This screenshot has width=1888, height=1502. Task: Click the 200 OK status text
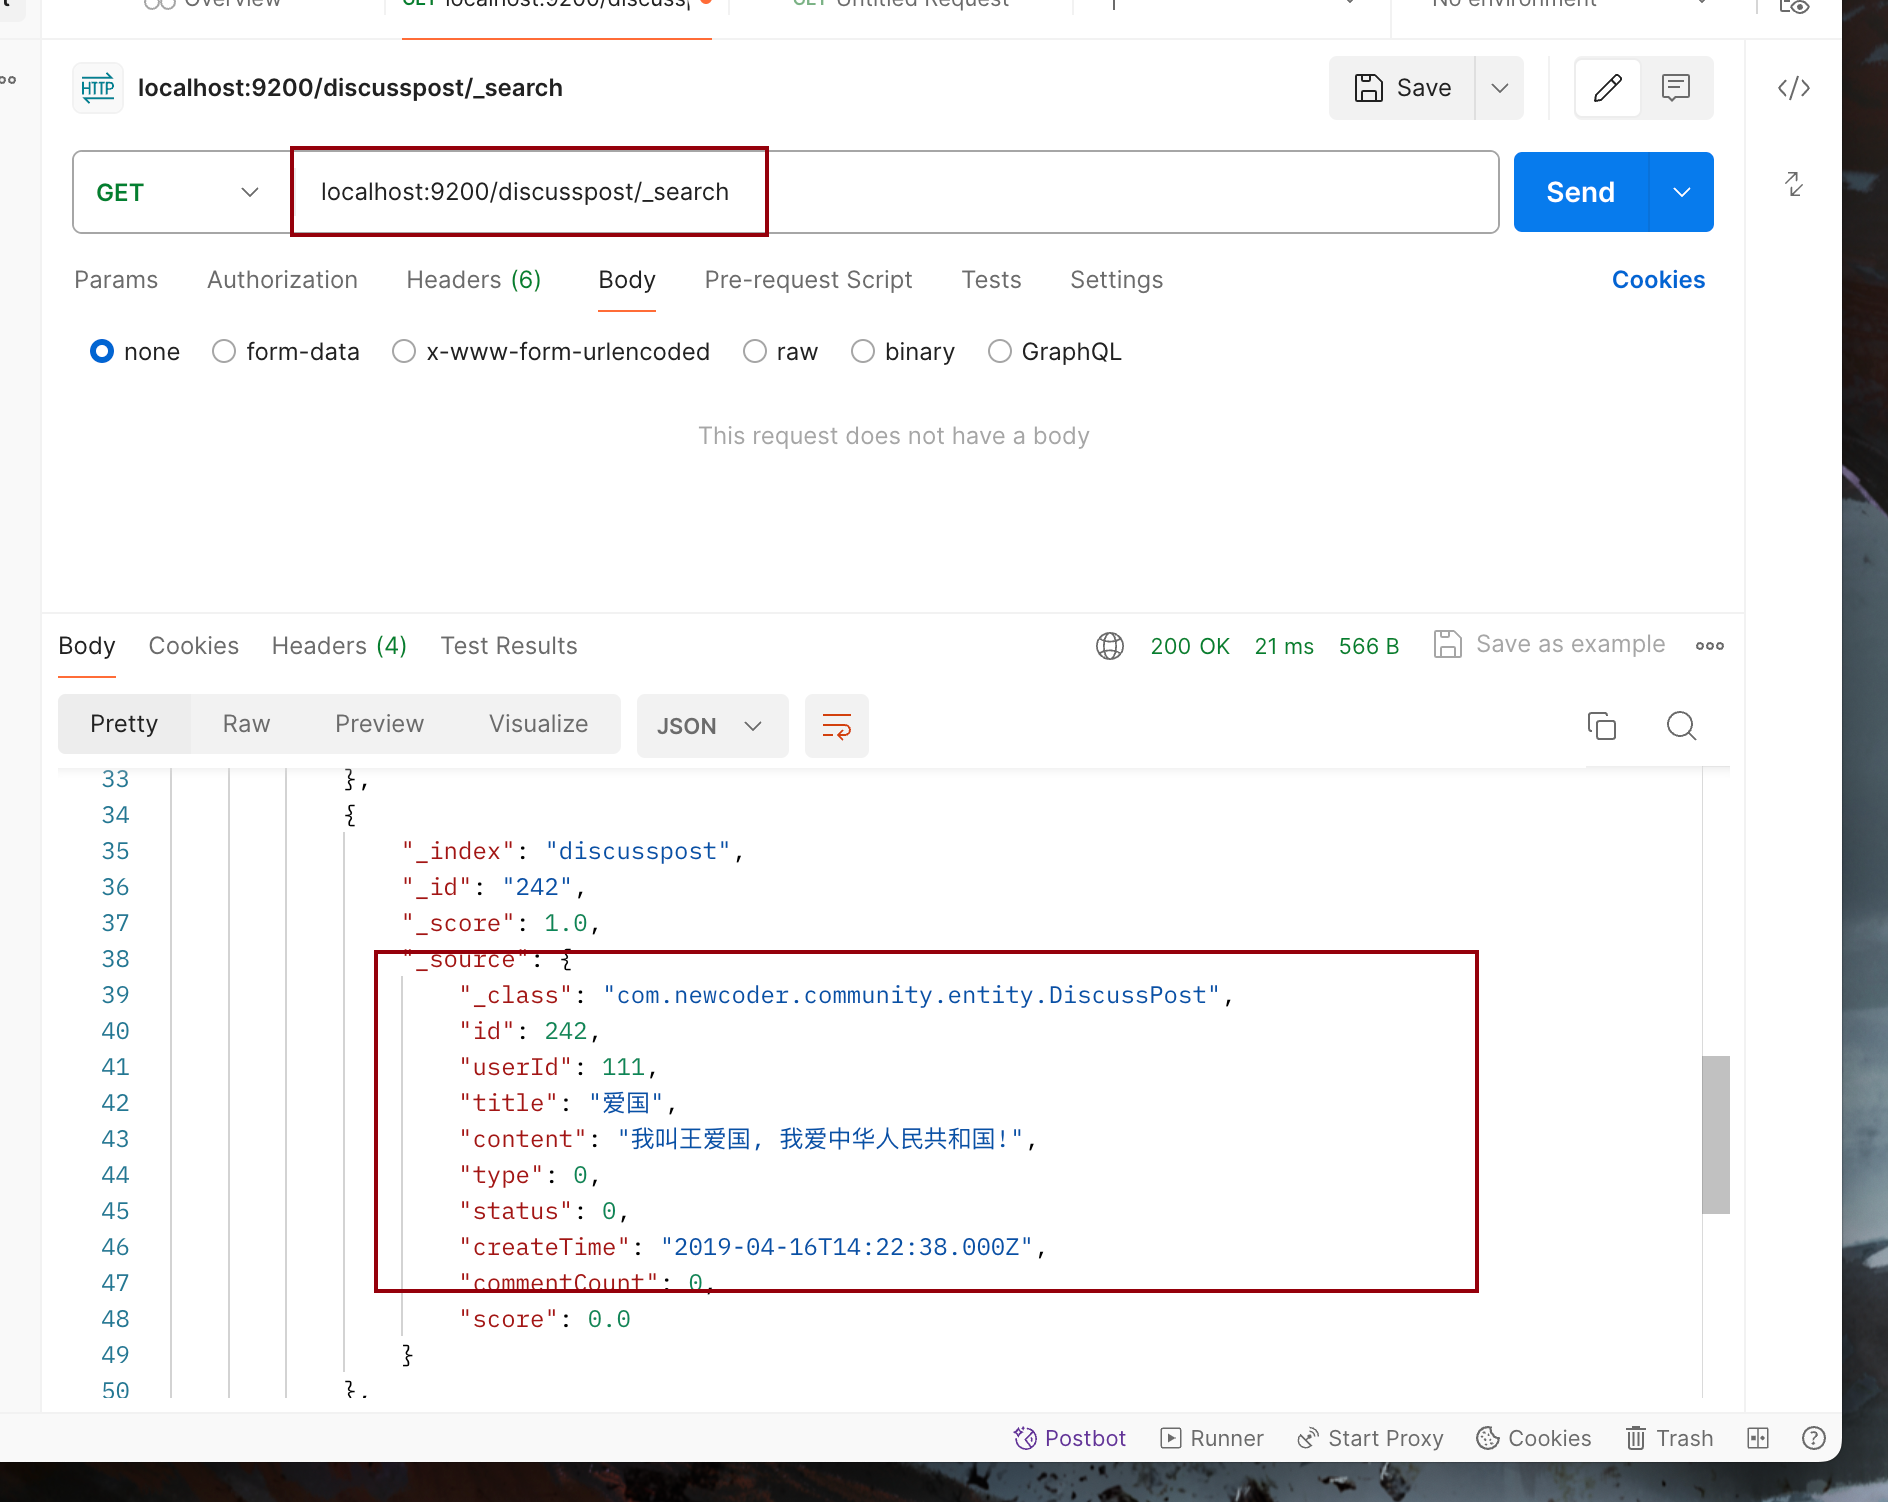pyautogui.click(x=1190, y=646)
